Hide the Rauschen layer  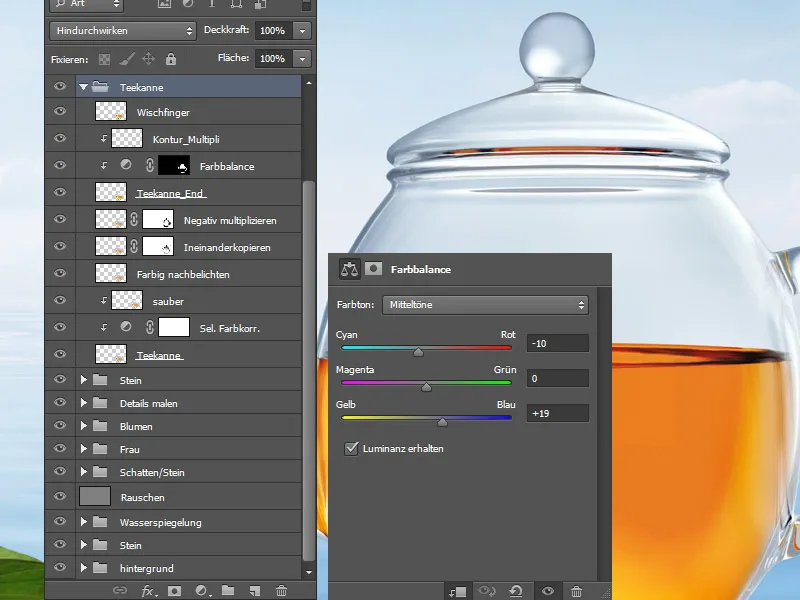tap(60, 496)
